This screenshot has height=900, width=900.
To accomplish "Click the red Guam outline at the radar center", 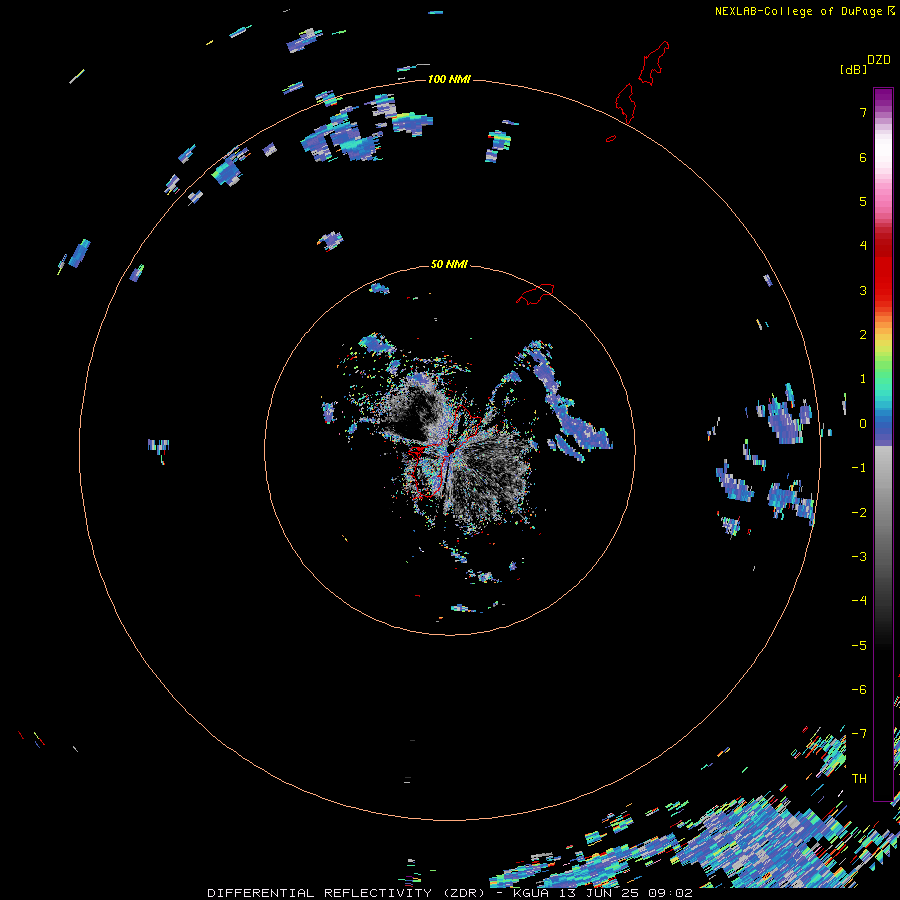I will click(x=443, y=453).
